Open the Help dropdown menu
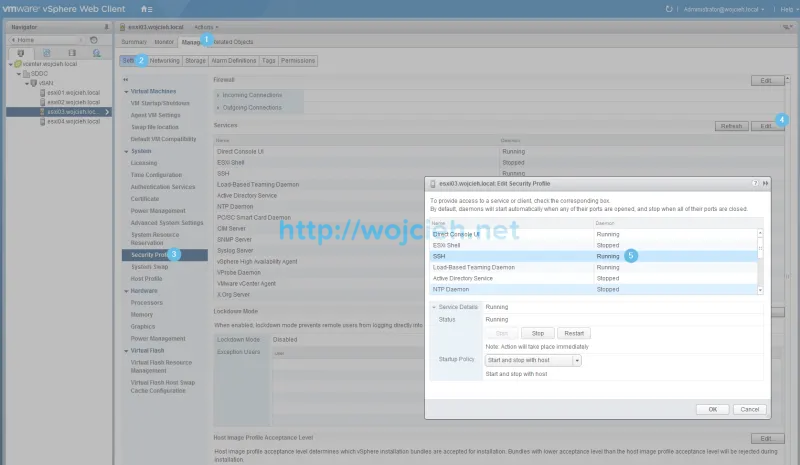This screenshot has width=800, height=465. [789, 9]
